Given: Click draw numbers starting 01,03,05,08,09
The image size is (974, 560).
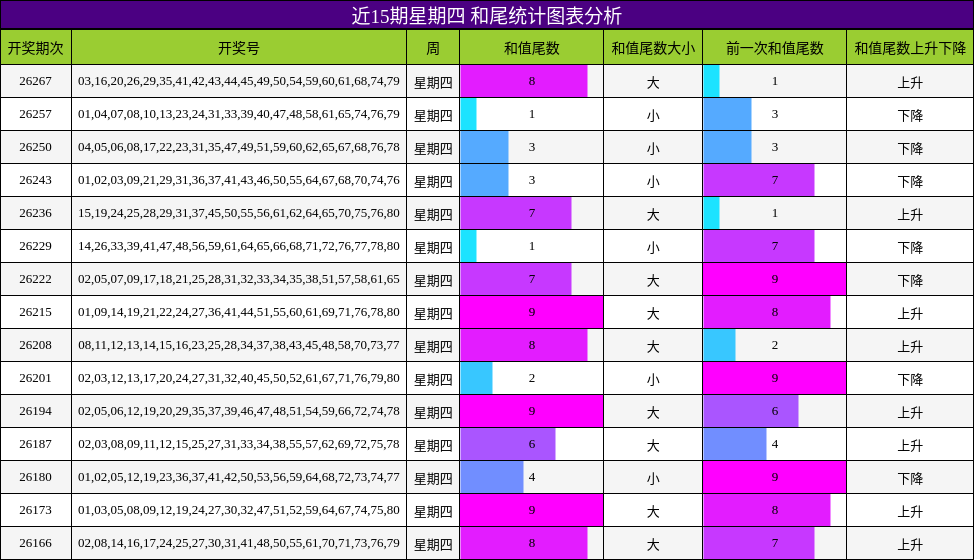Looking at the screenshot, I should [x=239, y=510].
